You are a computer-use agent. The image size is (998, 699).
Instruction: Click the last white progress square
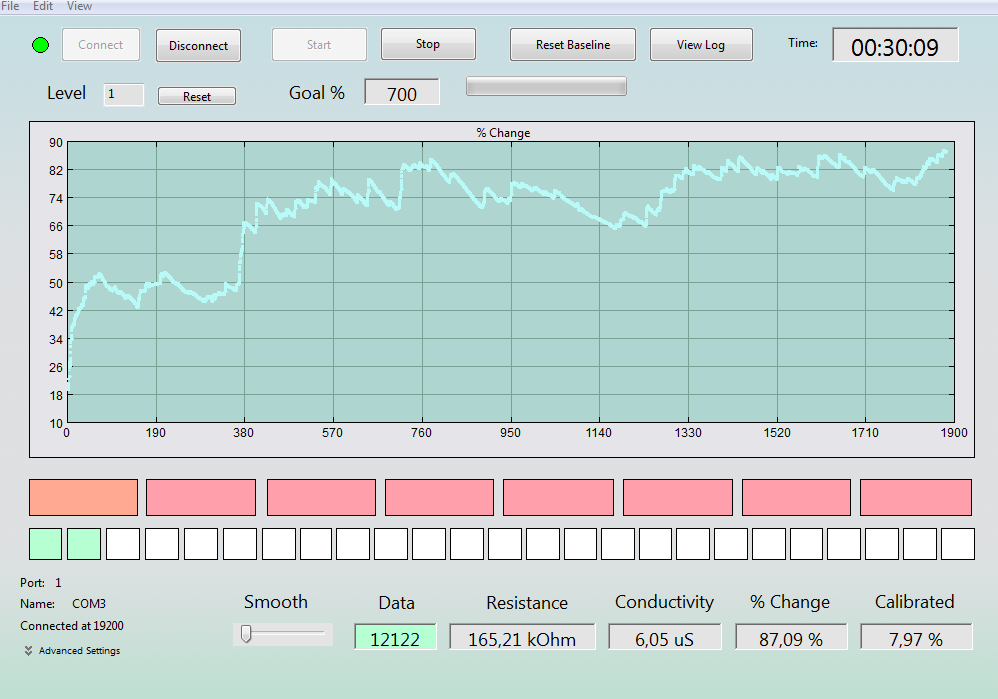(958, 544)
